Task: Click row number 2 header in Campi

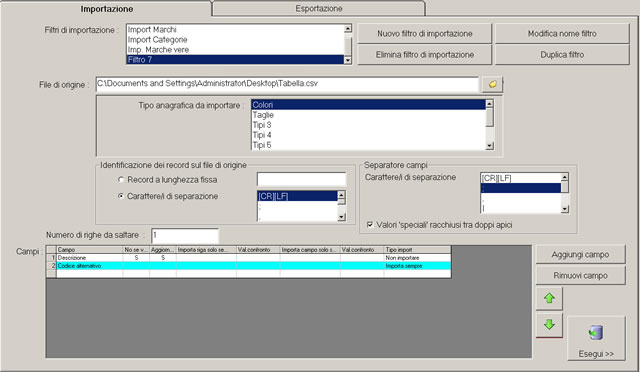Action: [x=51, y=266]
